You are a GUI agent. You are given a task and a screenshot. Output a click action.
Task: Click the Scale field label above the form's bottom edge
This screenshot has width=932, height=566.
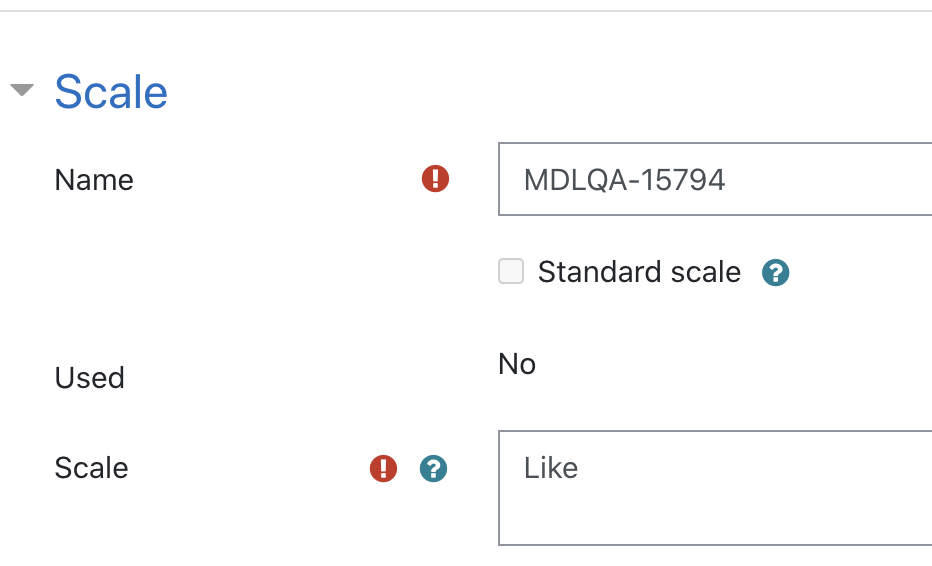click(92, 468)
